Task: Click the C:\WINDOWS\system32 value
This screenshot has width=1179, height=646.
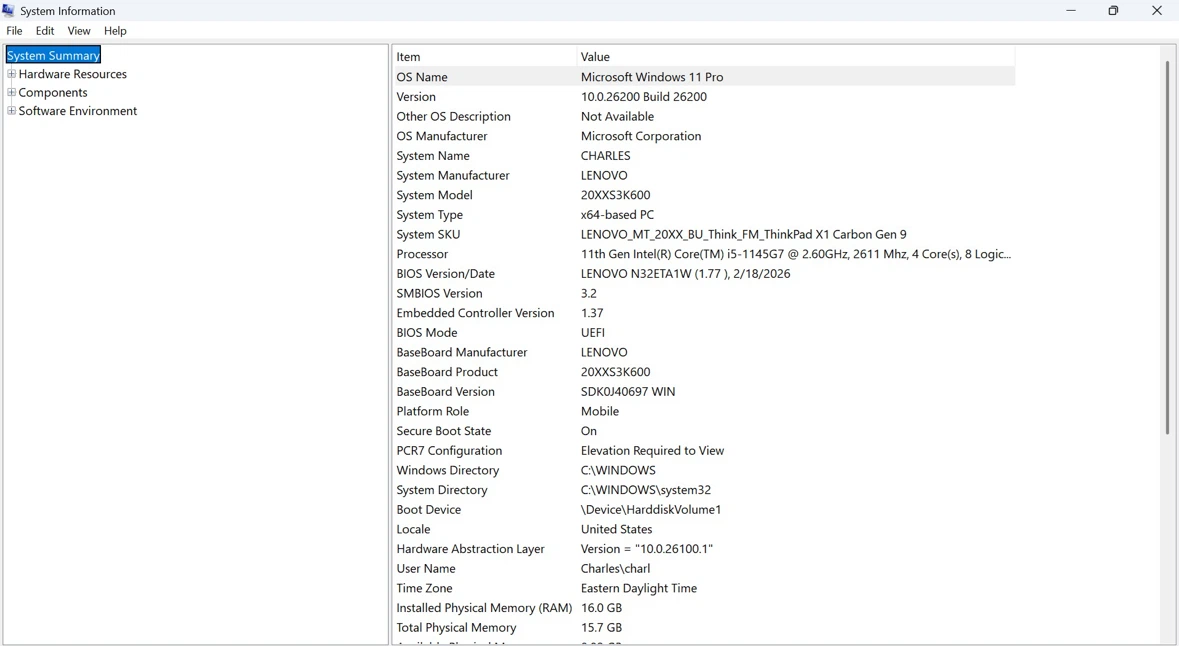Action: [645, 490]
